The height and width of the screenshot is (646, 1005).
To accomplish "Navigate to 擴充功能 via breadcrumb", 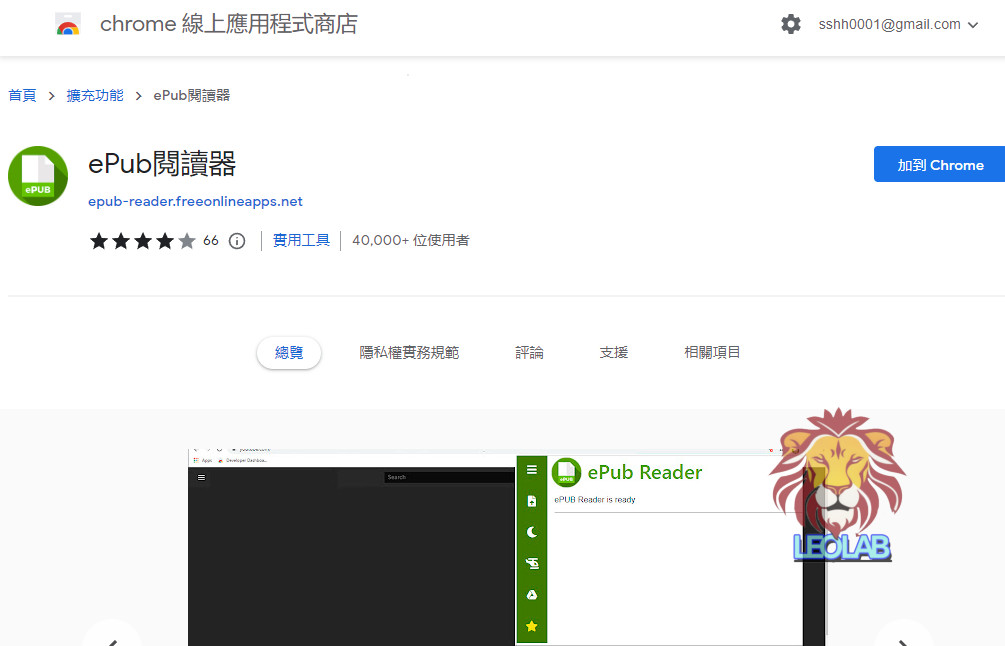I will coord(95,94).
